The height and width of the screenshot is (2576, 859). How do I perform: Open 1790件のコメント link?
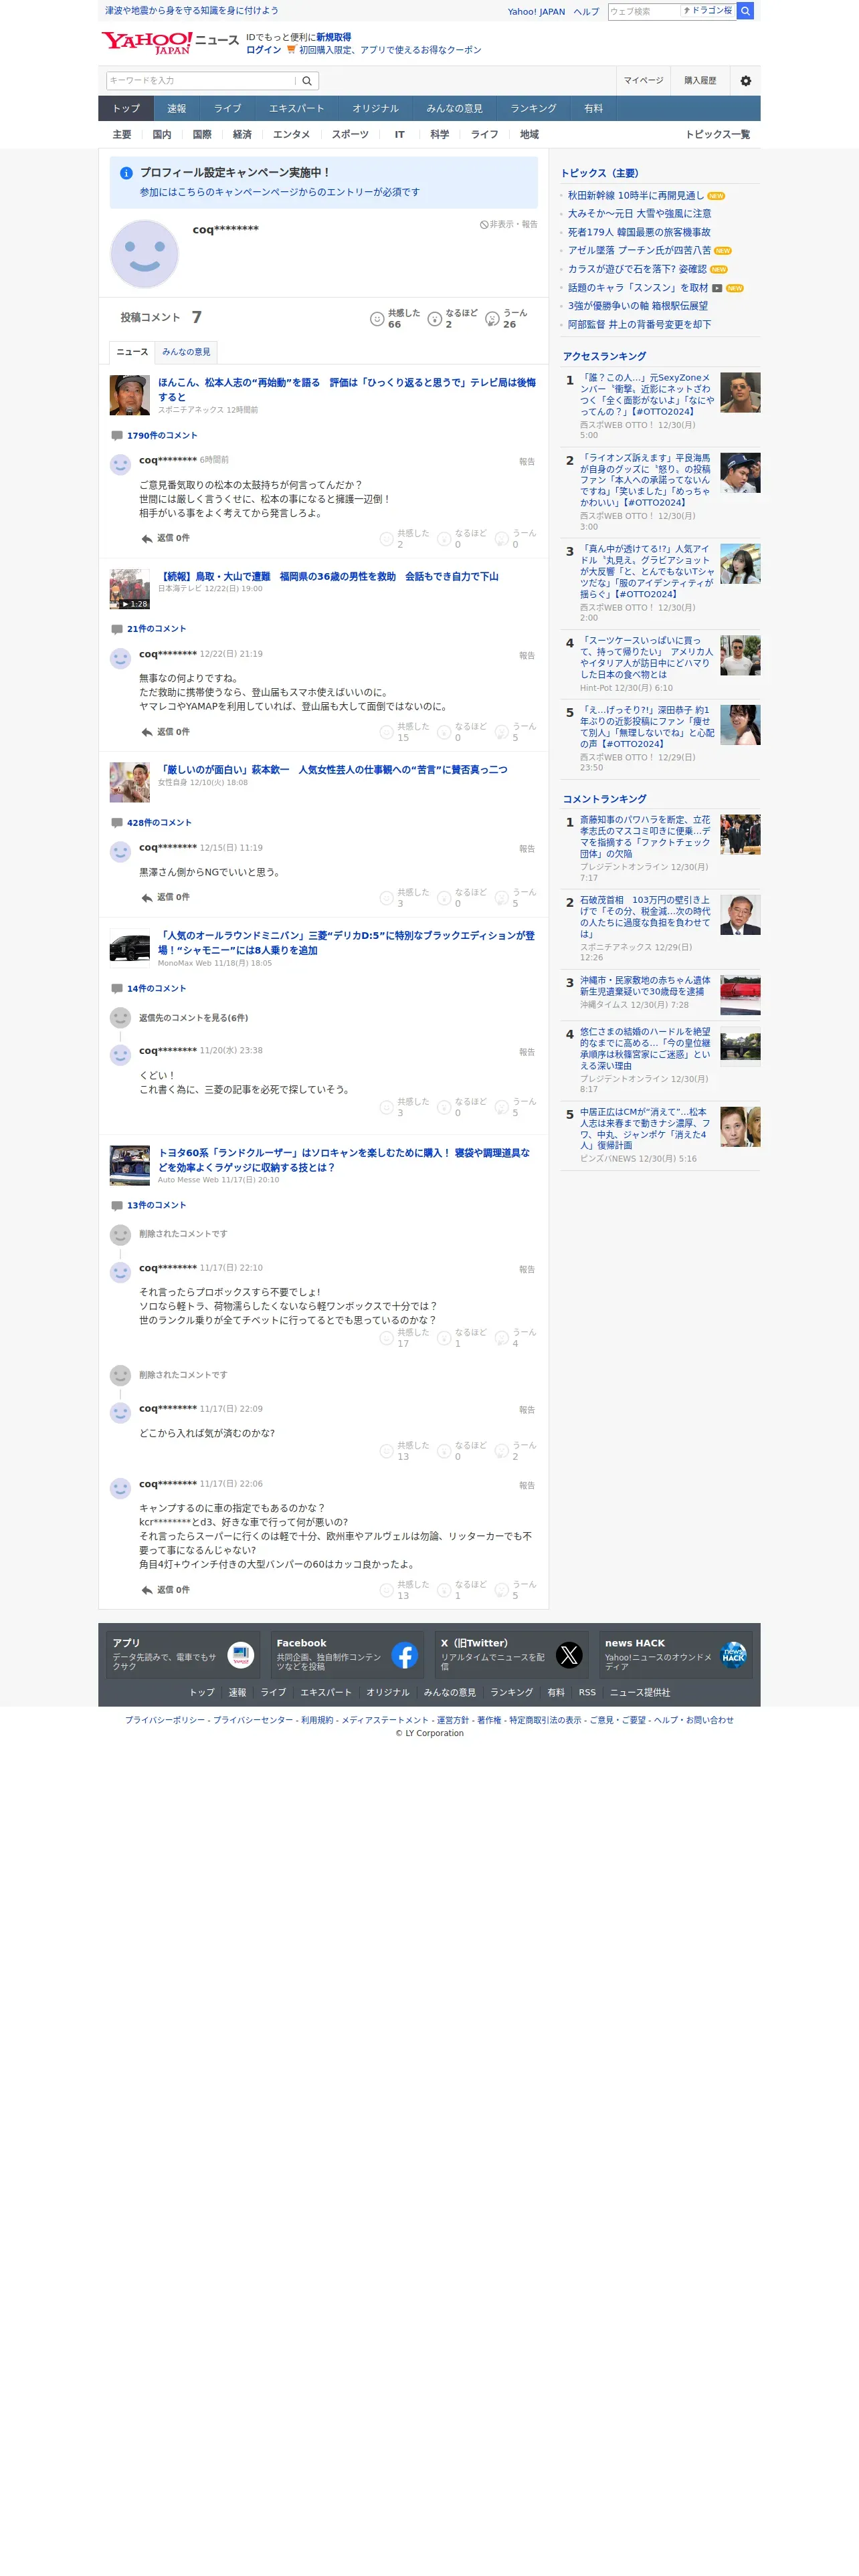(162, 436)
